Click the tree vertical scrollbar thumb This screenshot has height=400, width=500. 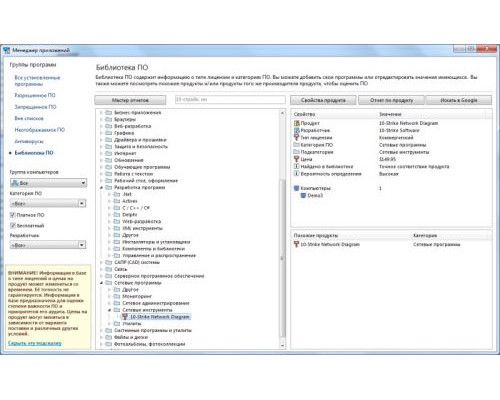(x=282, y=258)
